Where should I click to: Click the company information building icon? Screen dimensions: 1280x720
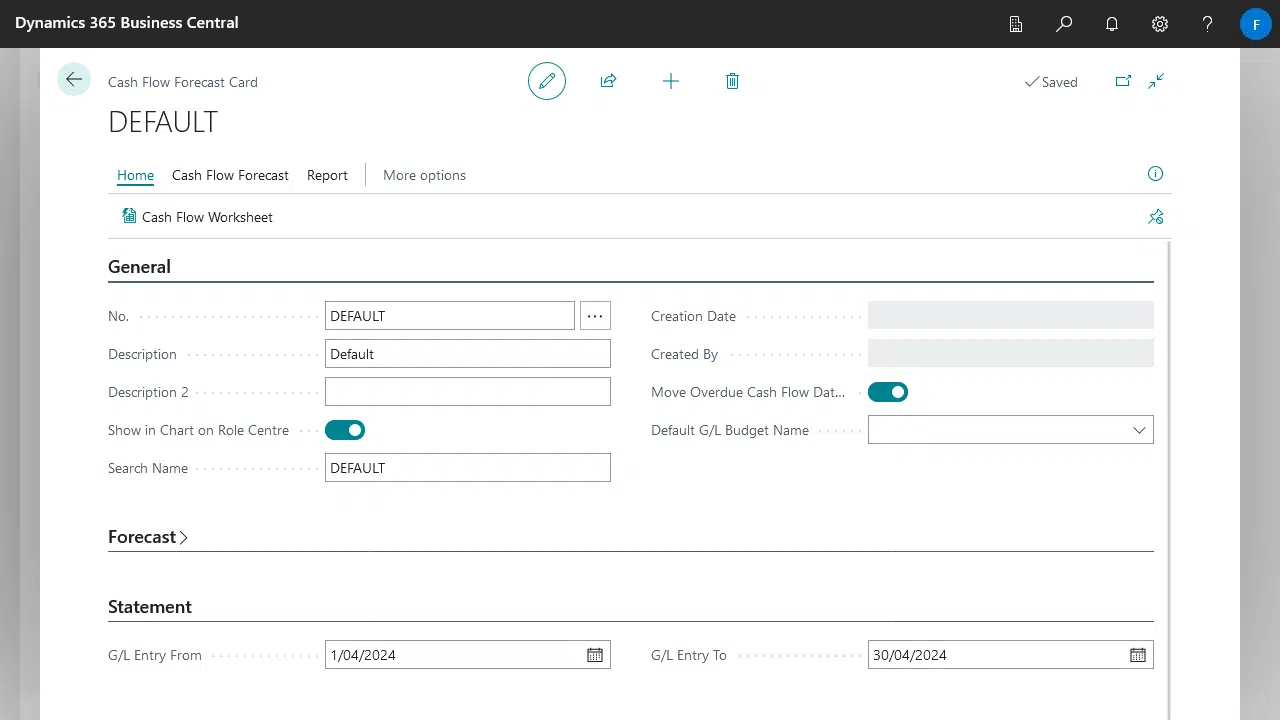(1016, 23)
